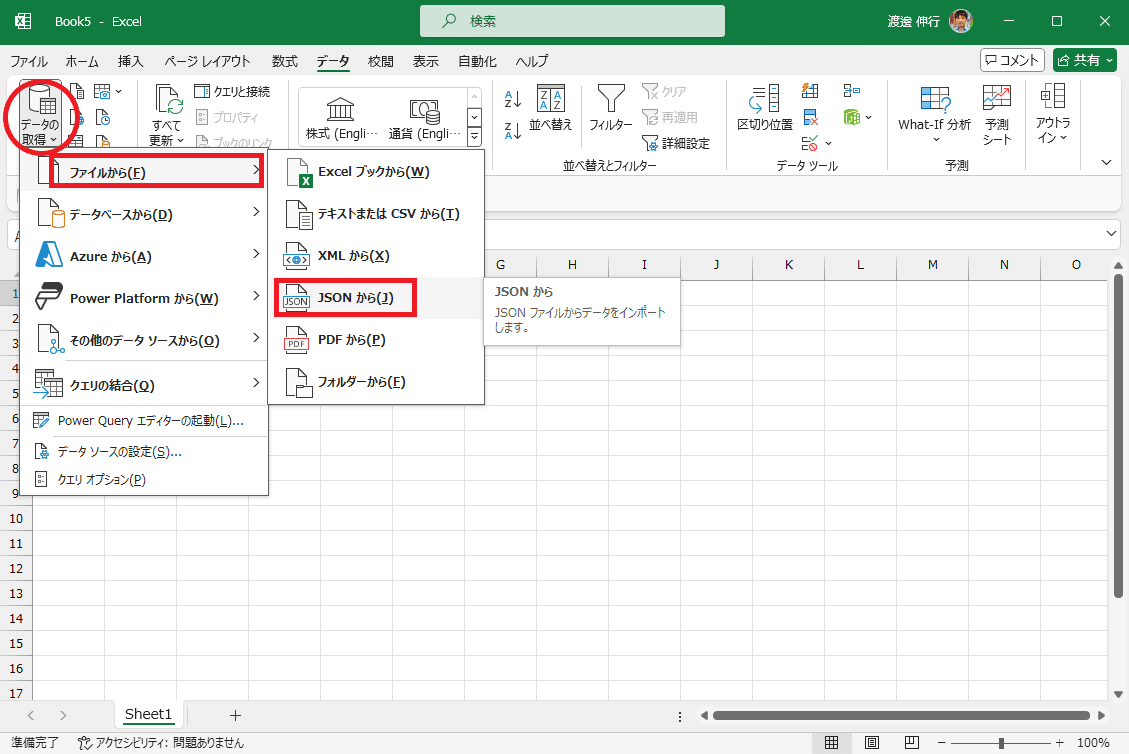Click the vertical scrollbar thumb
Screen dimensions: 1129x754
click(x=1118, y=437)
